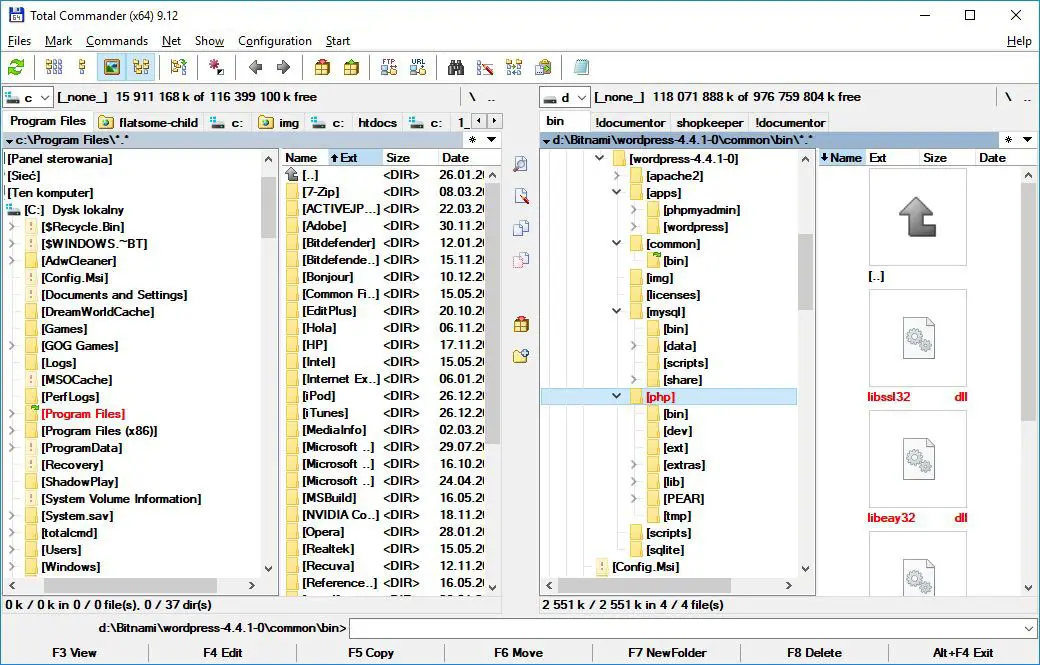Click the synchronize directories icon
The height and width of the screenshot is (665, 1040).
point(514,67)
